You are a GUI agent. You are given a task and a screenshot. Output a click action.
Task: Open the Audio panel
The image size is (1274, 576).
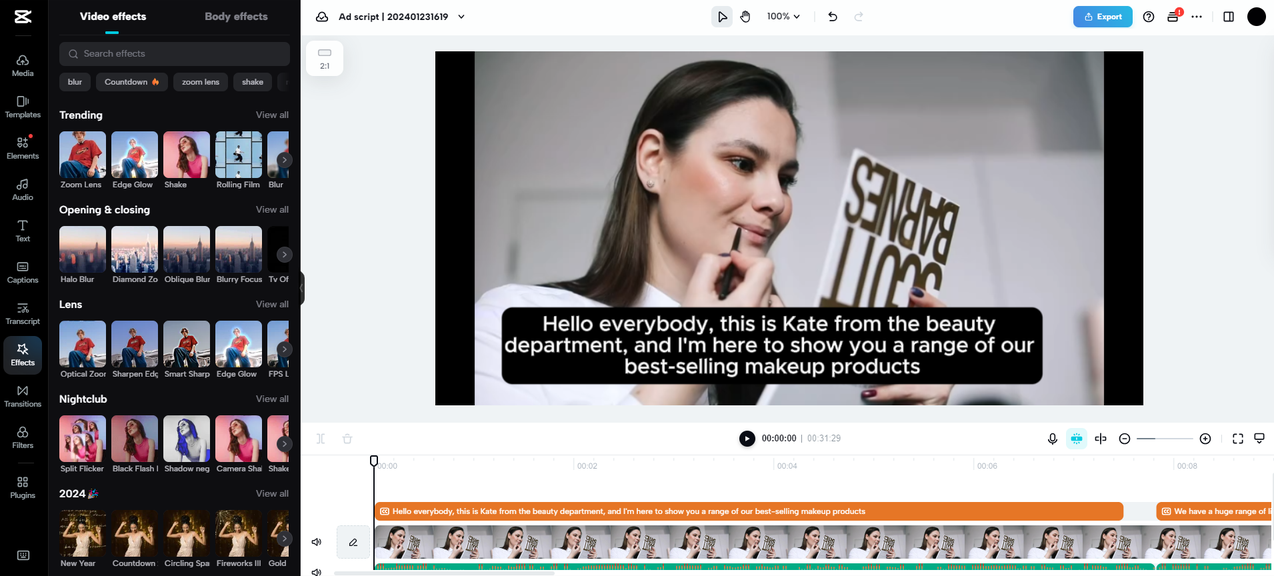[23, 190]
